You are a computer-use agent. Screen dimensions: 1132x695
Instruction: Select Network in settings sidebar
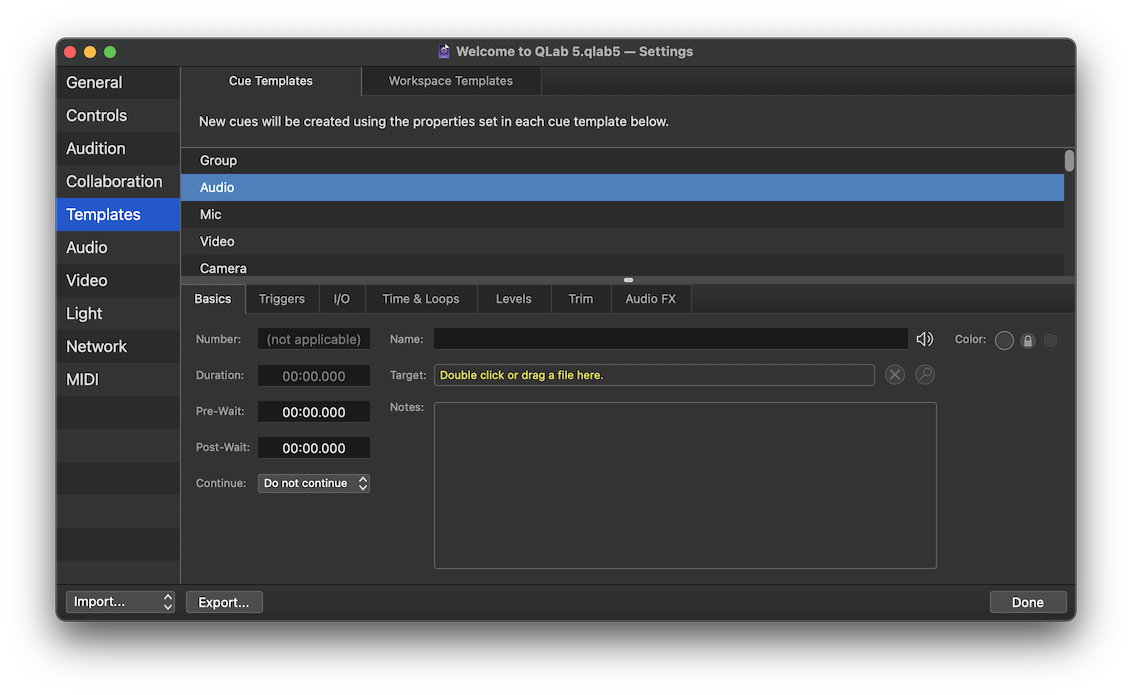click(118, 346)
